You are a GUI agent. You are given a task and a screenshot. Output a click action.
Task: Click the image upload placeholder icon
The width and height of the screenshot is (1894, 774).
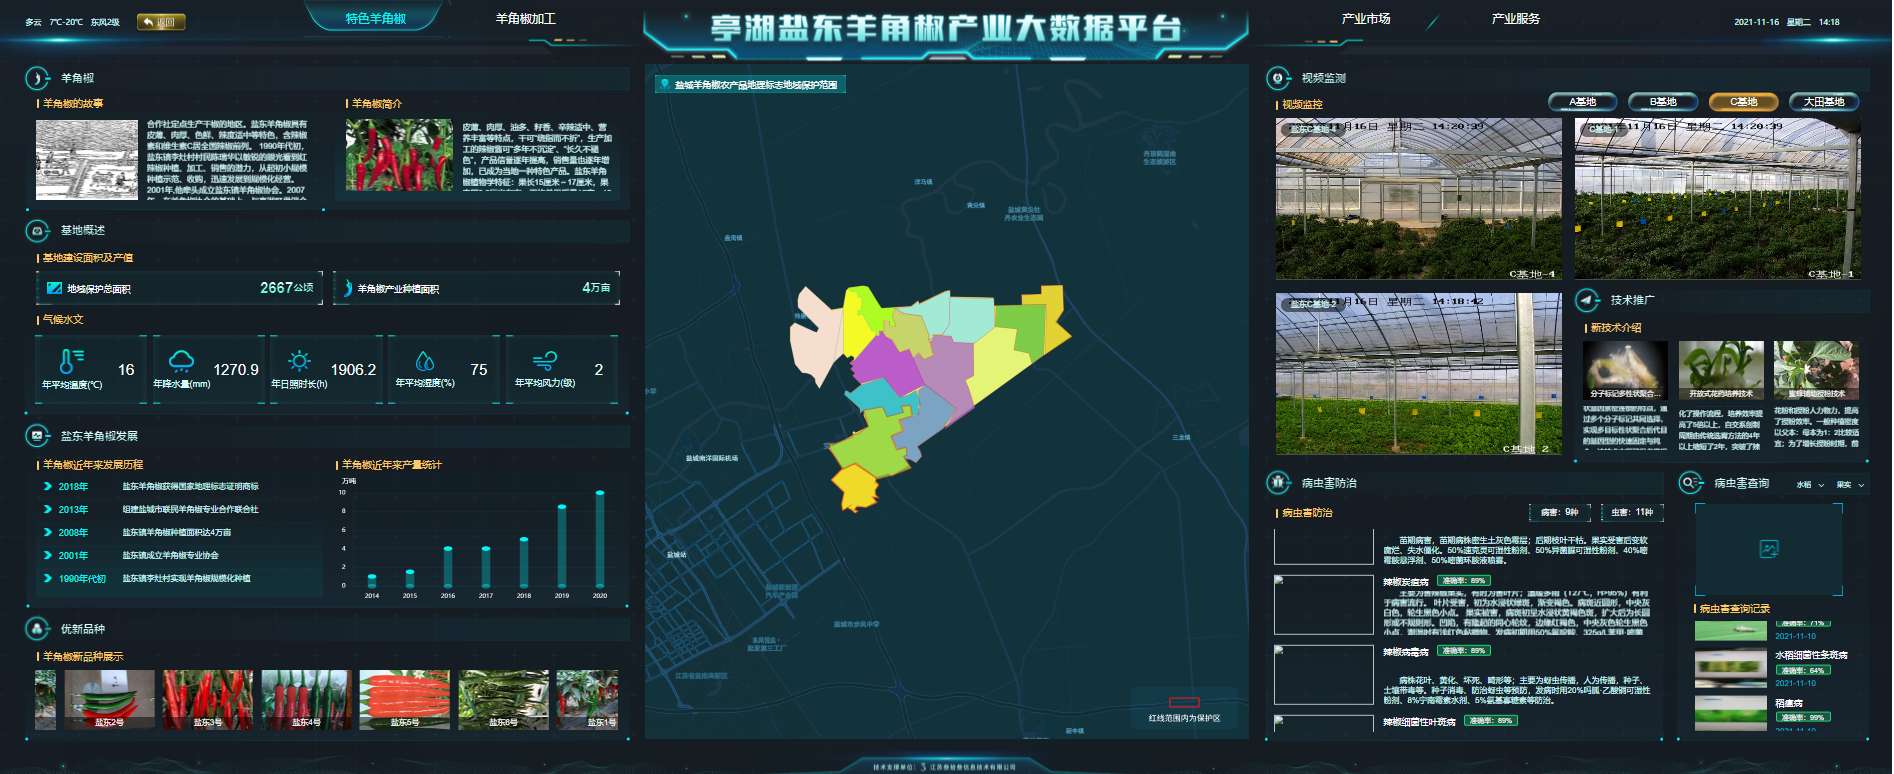(x=1768, y=549)
